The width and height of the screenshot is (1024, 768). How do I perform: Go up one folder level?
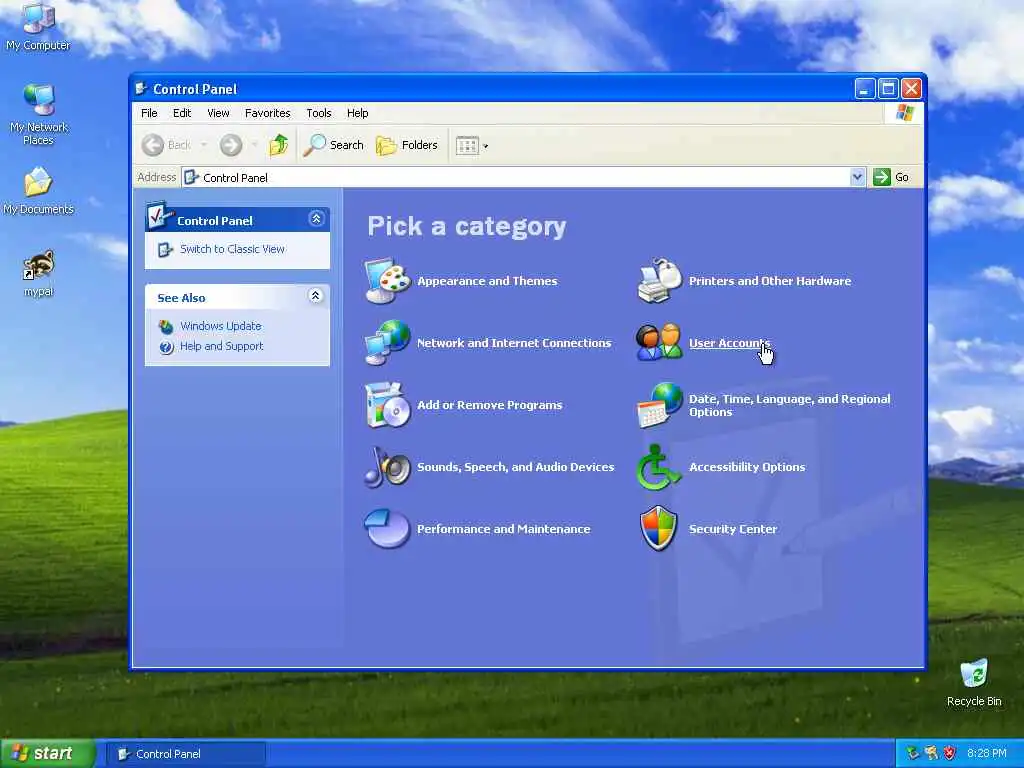tap(279, 145)
